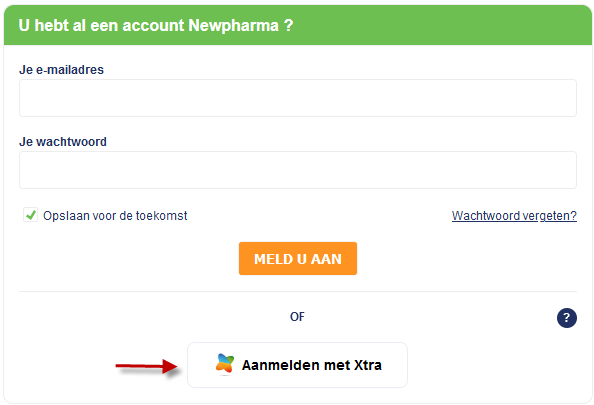Click the Aanmelden met Xtra text label

tap(312, 365)
